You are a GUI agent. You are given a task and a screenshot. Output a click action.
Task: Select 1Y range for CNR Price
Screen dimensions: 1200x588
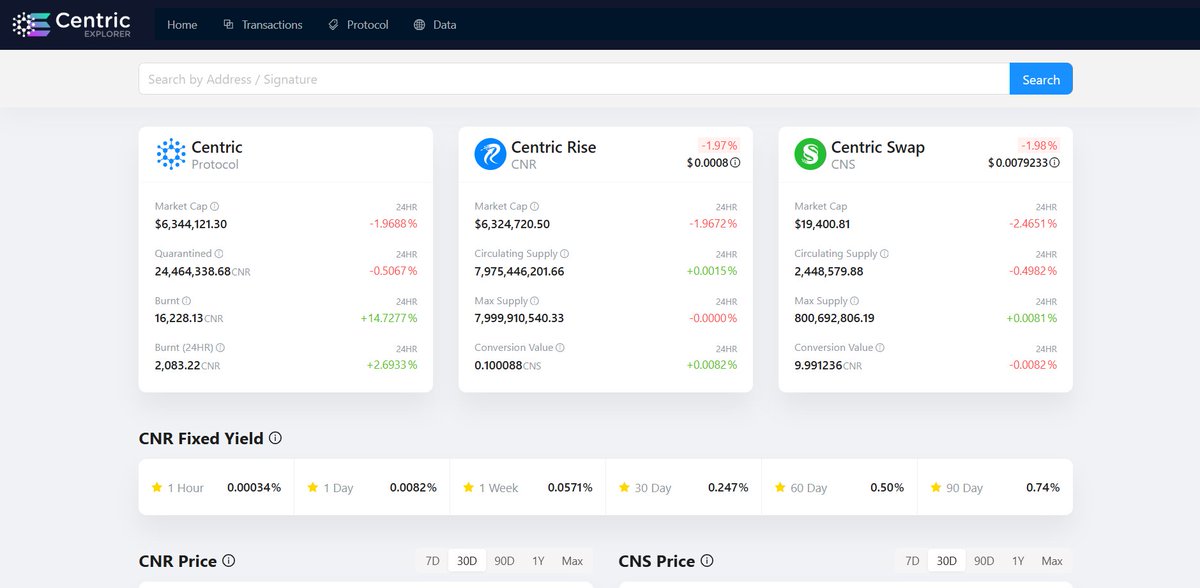[x=538, y=561]
